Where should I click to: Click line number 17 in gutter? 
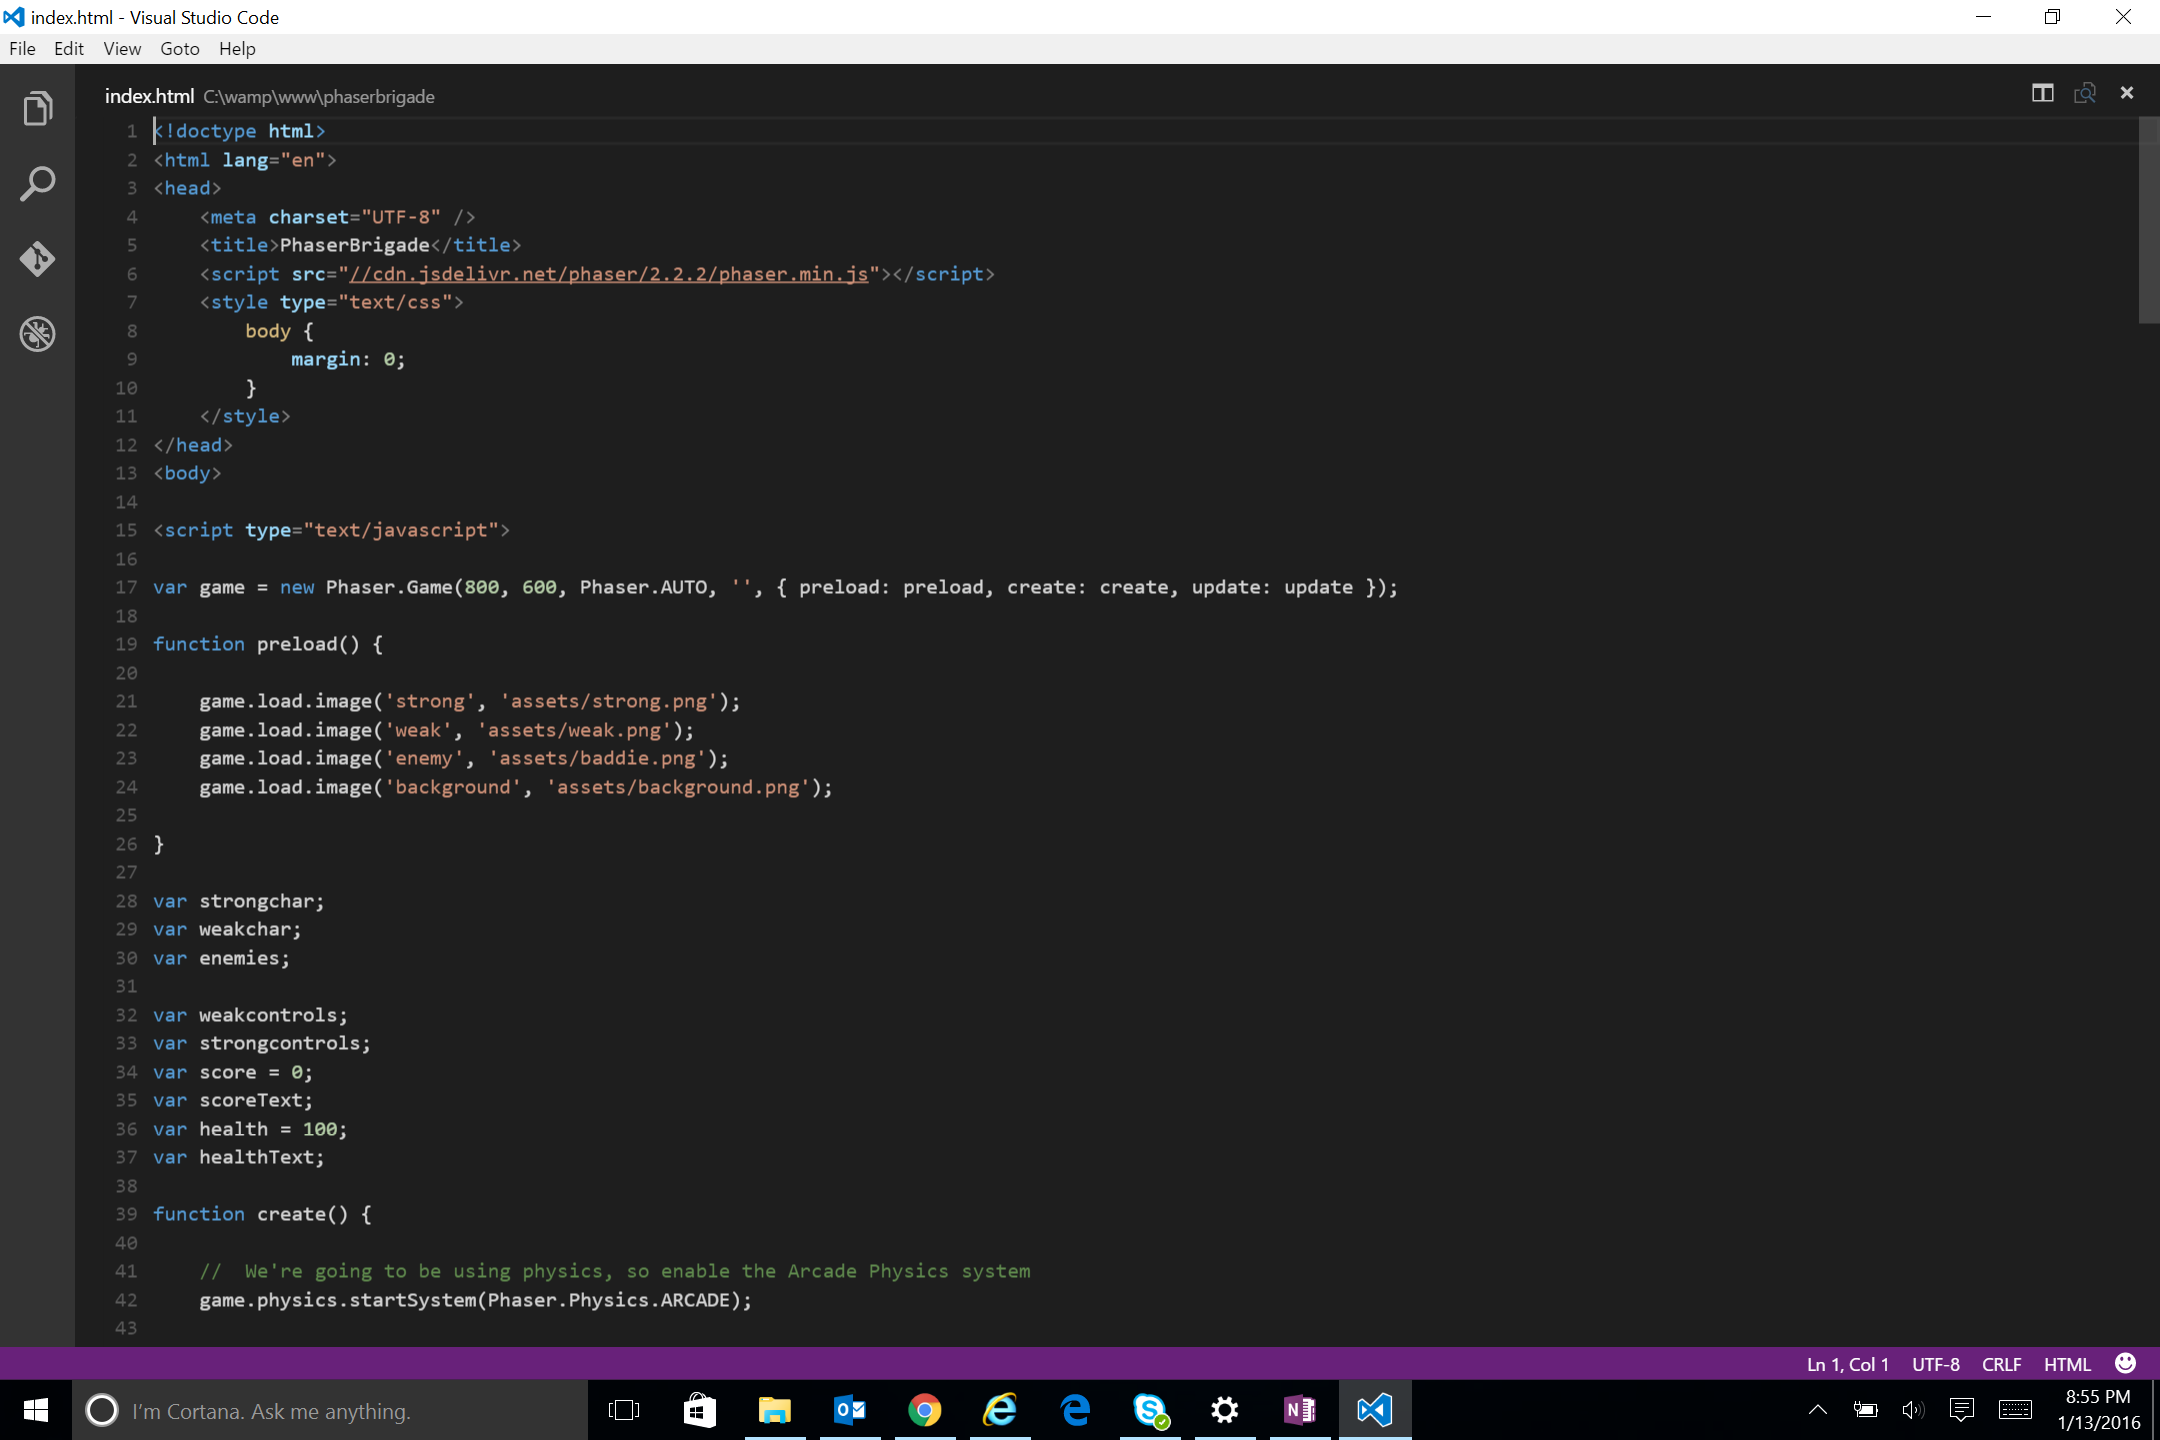coord(126,587)
